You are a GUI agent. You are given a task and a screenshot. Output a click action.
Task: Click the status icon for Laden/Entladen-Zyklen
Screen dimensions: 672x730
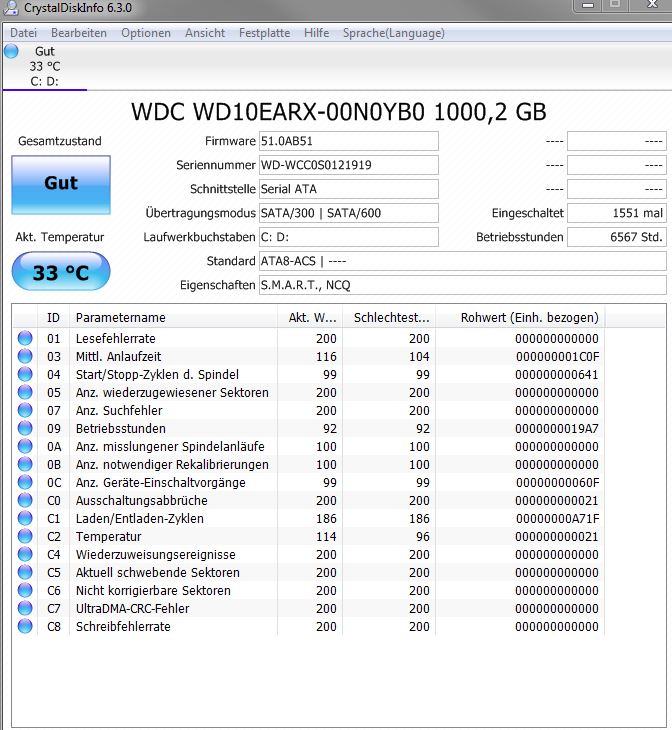[x=25, y=518]
